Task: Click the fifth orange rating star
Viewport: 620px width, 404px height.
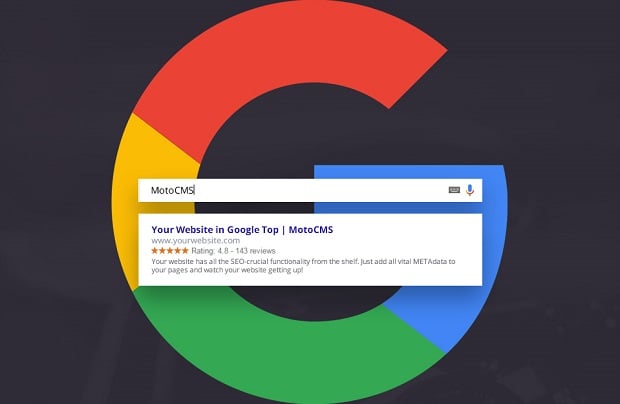Action: (185, 251)
